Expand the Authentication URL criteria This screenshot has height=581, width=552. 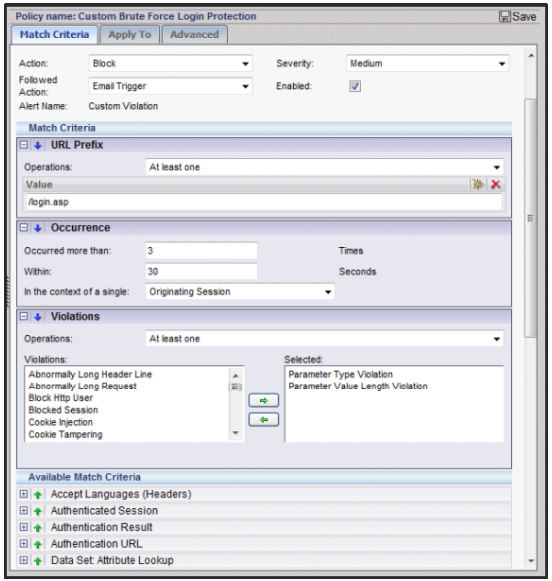[24, 544]
